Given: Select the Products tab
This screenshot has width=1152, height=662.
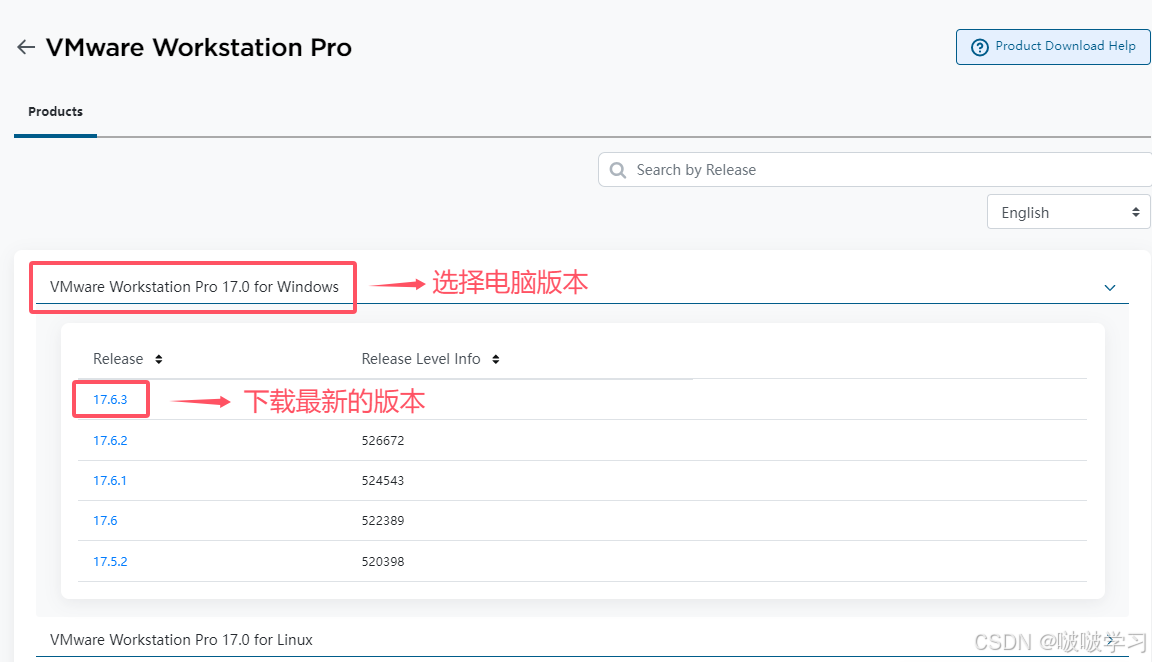Looking at the screenshot, I should tap(55, 112).
